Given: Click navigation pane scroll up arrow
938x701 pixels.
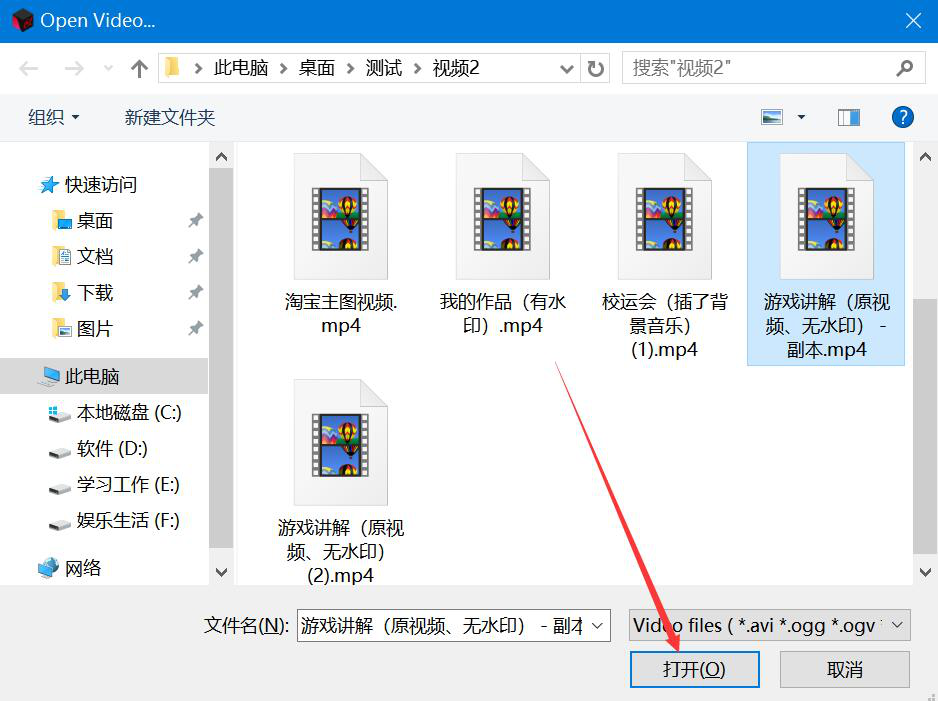Looking at the screenshot, I should coord(221,157).
